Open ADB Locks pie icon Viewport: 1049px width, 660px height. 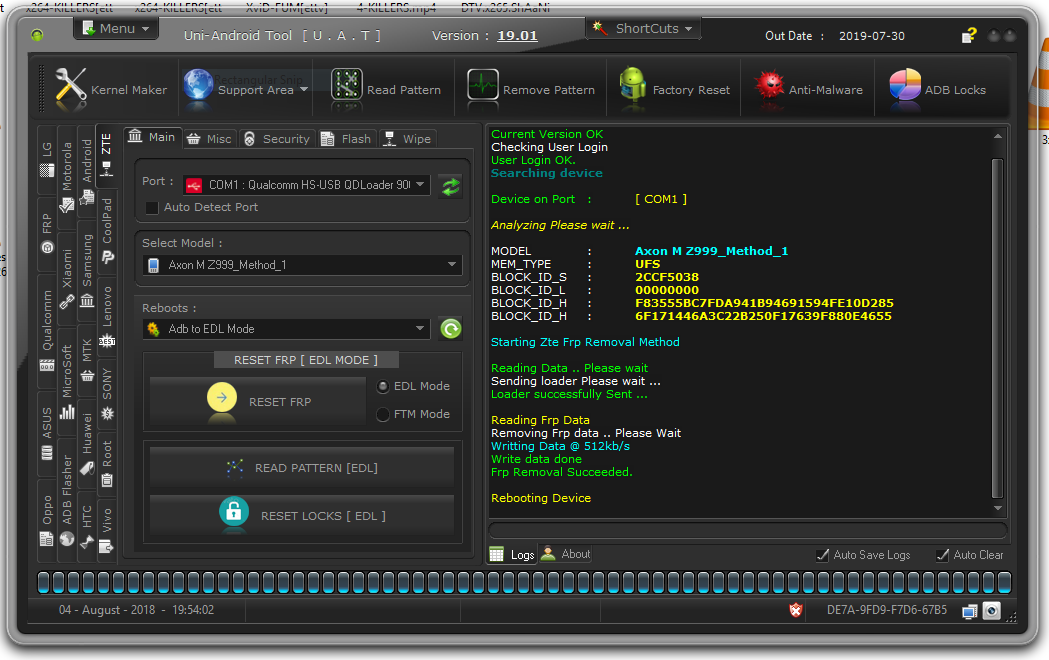point(904,86)
